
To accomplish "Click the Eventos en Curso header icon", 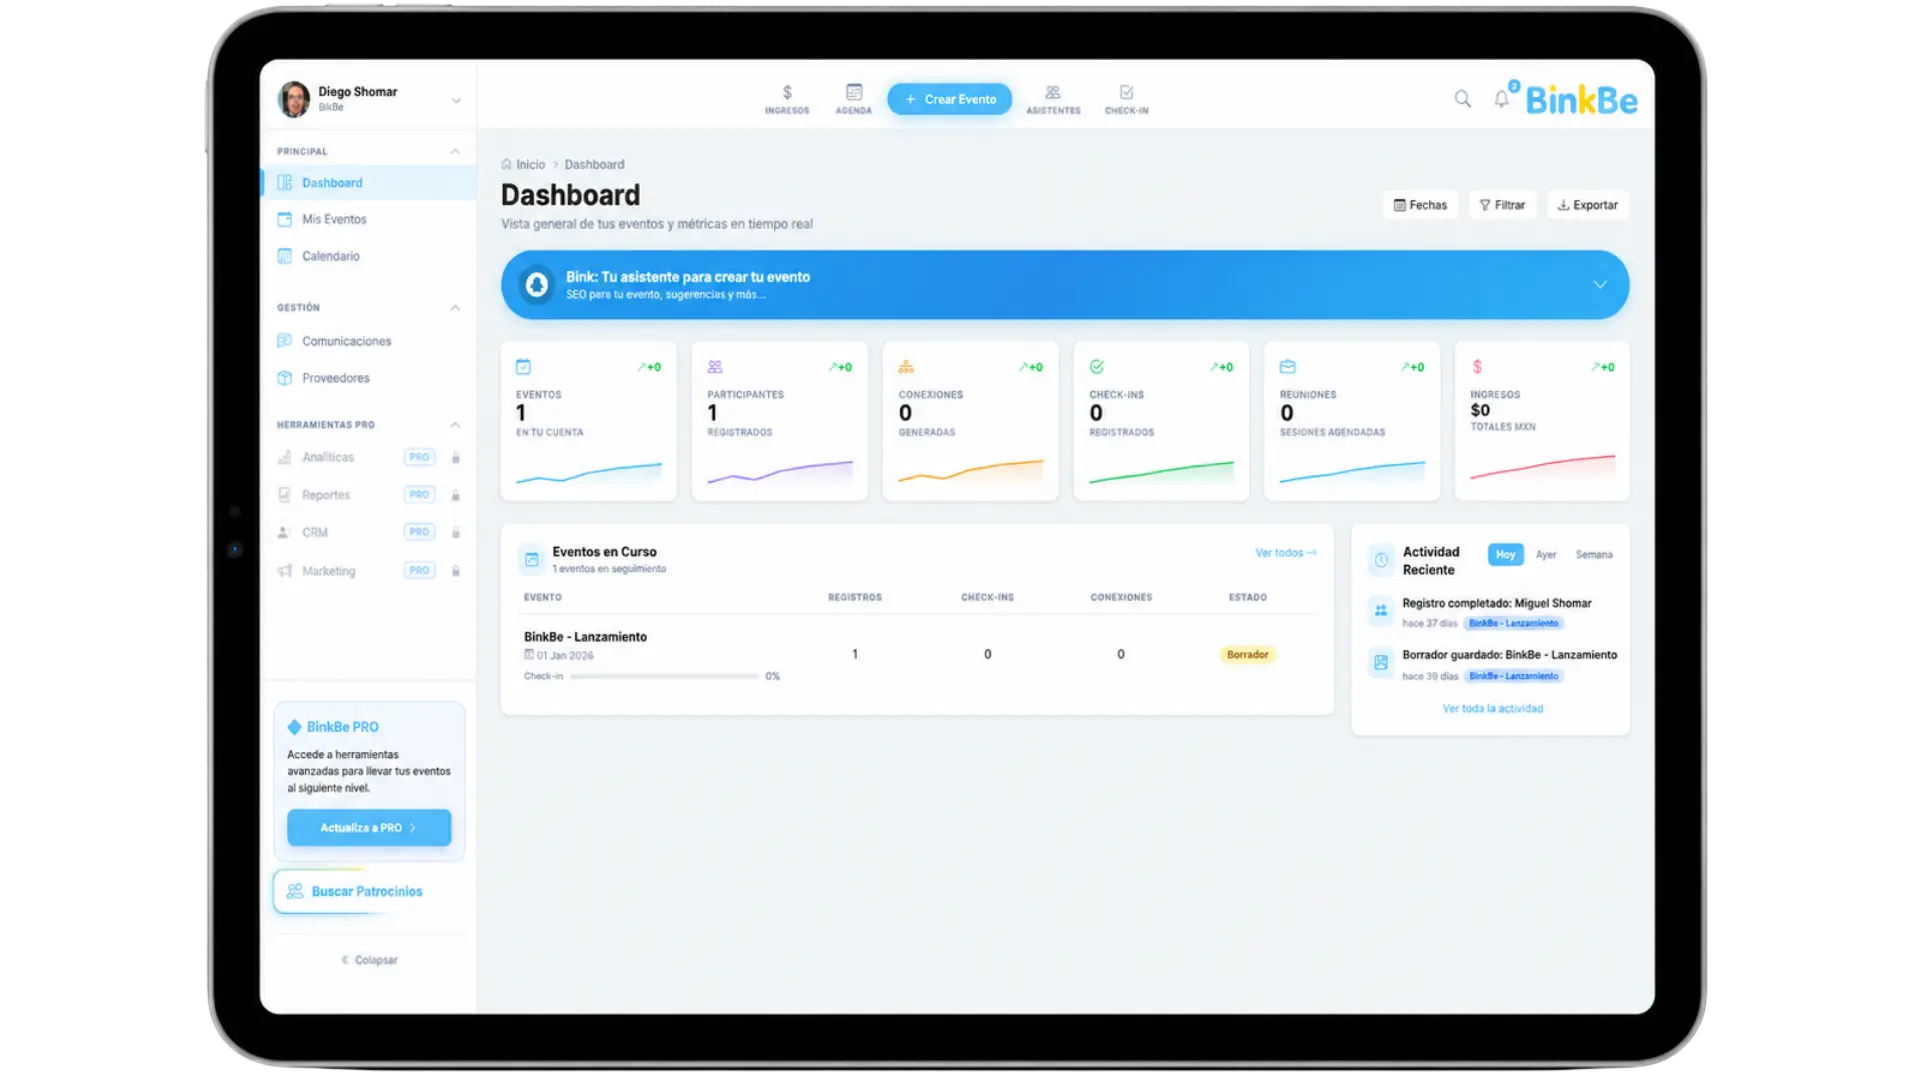I will [x=532, y=560].
